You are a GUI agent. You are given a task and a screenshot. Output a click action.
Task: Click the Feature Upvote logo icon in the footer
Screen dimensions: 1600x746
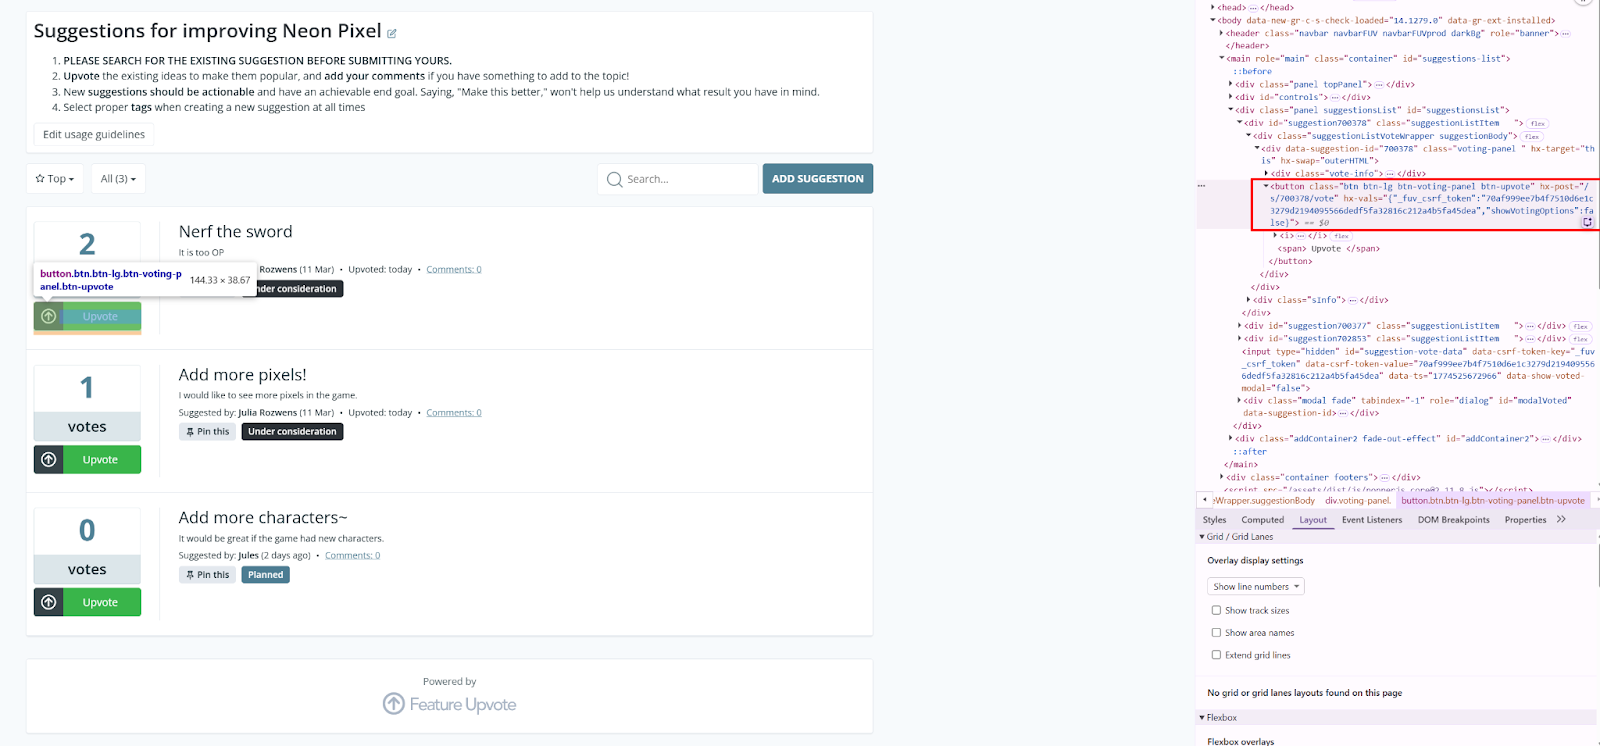(394, 704)
